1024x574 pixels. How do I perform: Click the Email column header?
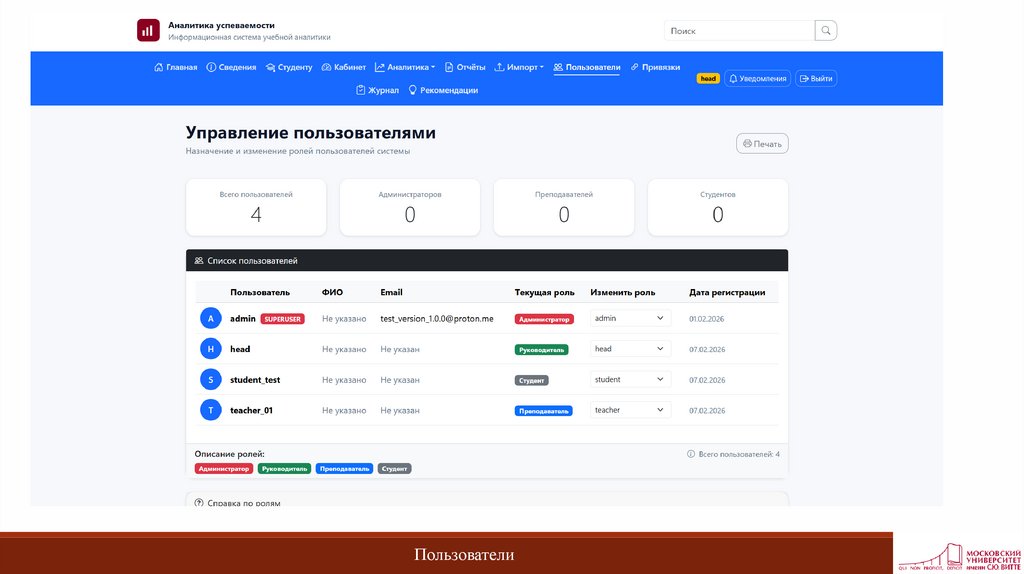(x=391, y=293)
